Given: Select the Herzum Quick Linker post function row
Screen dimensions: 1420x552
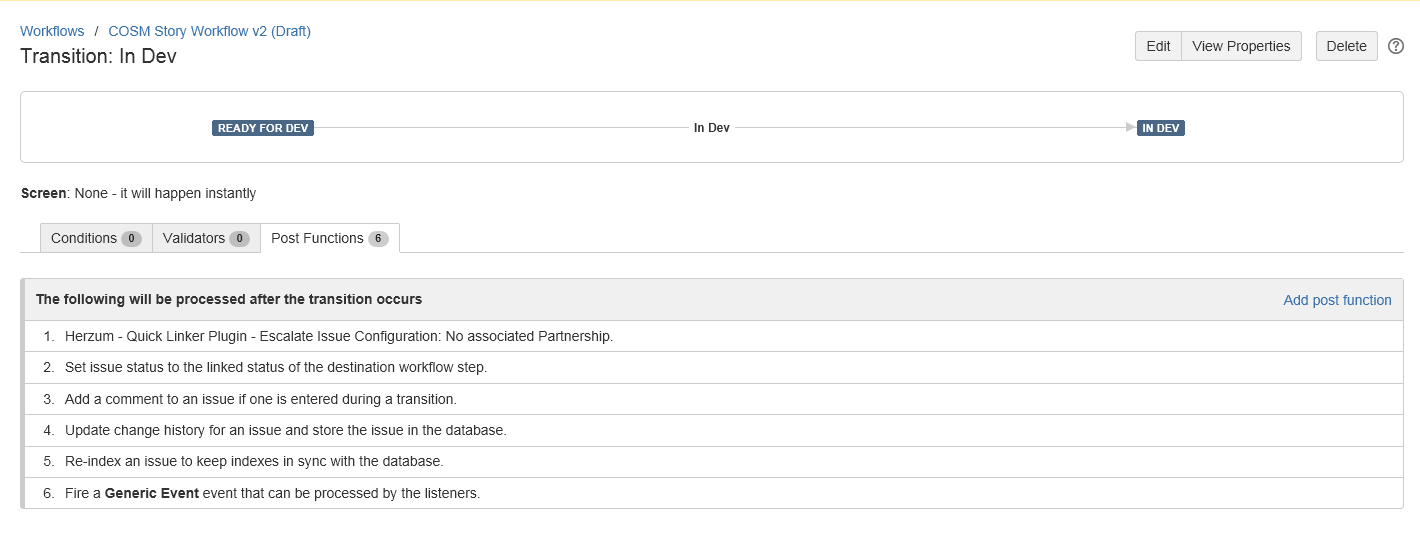Looking at the screenshot, I should (x=338, y=336).
